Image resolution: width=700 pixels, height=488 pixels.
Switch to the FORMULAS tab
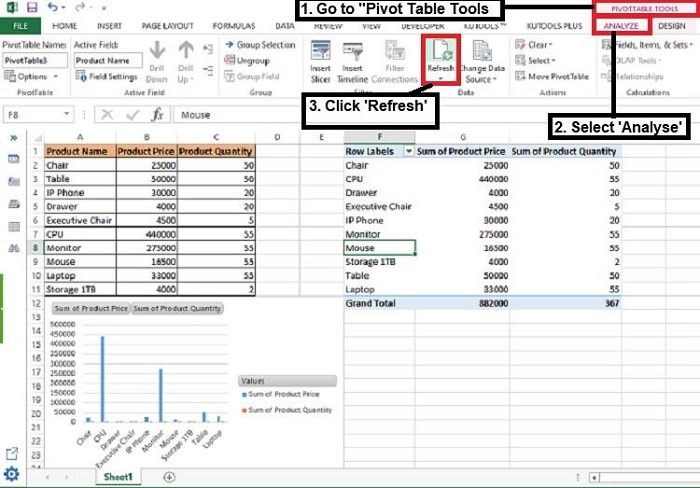[234, 26]
